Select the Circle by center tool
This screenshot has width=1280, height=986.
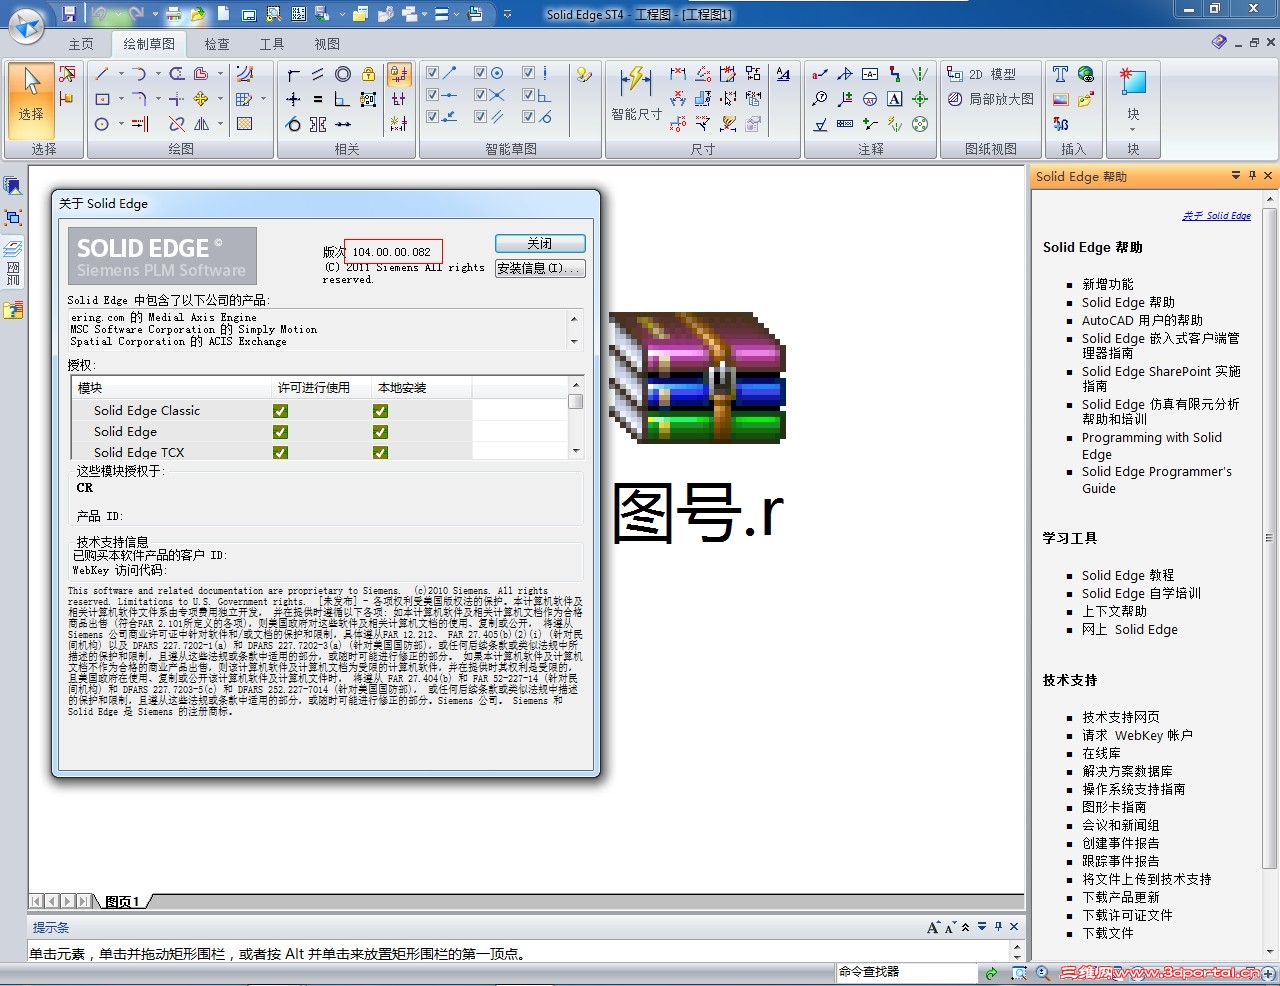tap(102, 124)
